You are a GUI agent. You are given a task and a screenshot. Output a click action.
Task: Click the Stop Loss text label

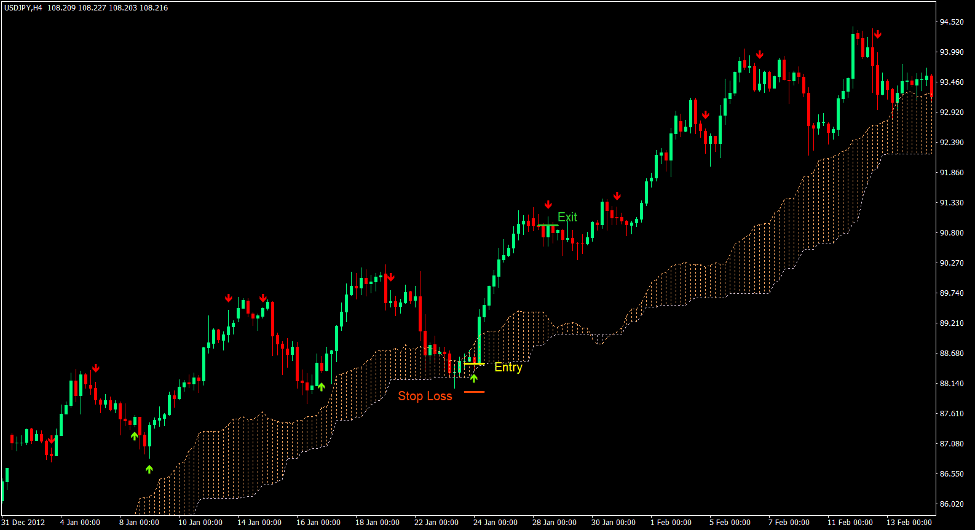tap(425, 396)
